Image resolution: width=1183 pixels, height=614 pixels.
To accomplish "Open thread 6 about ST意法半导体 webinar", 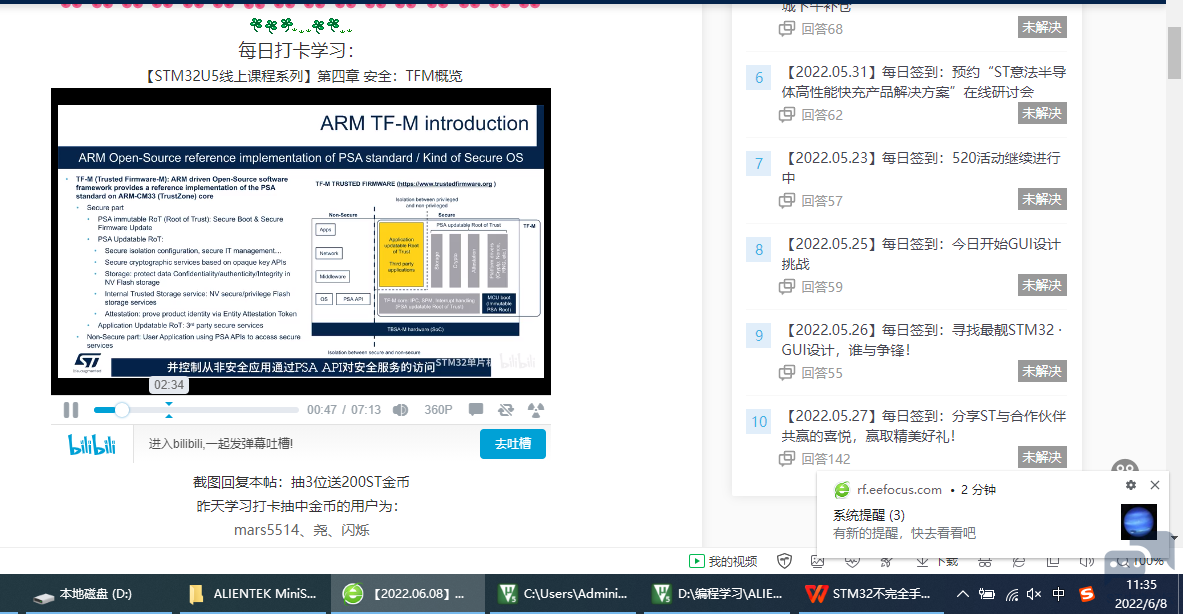I will (923, 81).
